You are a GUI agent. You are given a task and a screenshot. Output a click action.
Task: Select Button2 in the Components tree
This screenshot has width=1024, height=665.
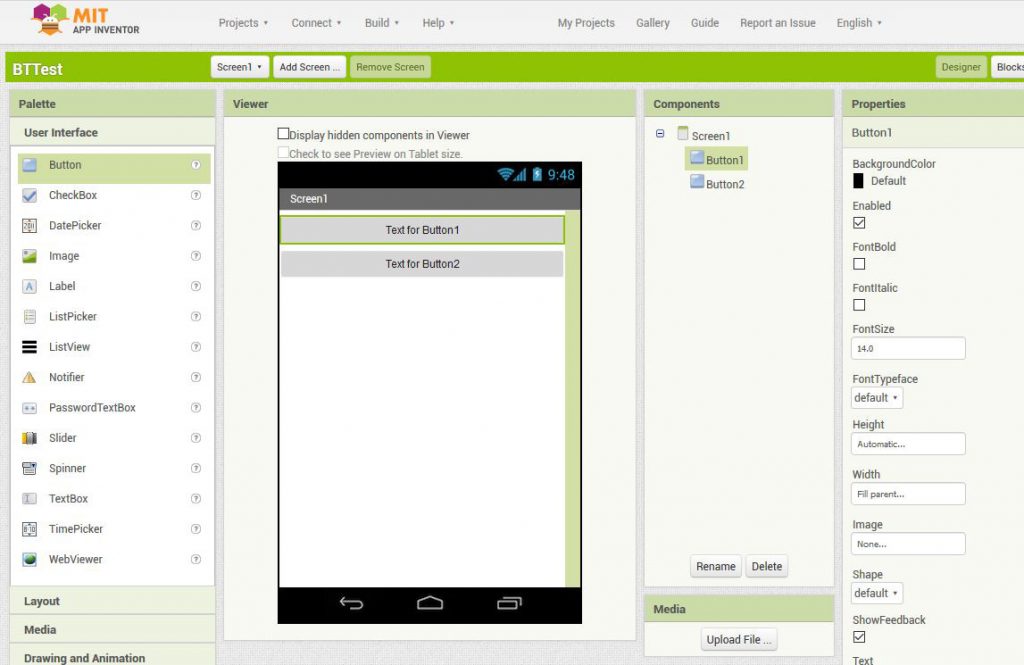(x=725, y=184)
